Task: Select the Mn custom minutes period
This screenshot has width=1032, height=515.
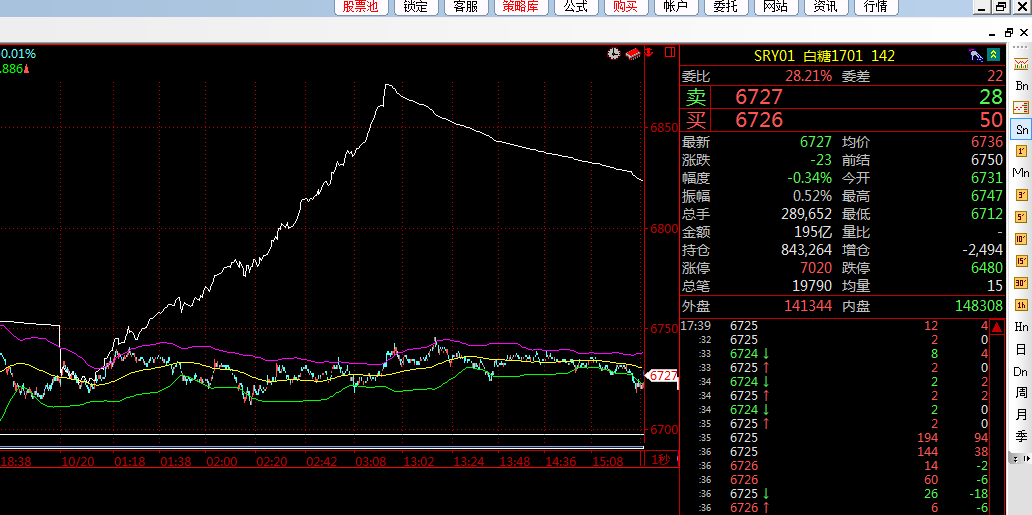Action: click(1021, 173)
